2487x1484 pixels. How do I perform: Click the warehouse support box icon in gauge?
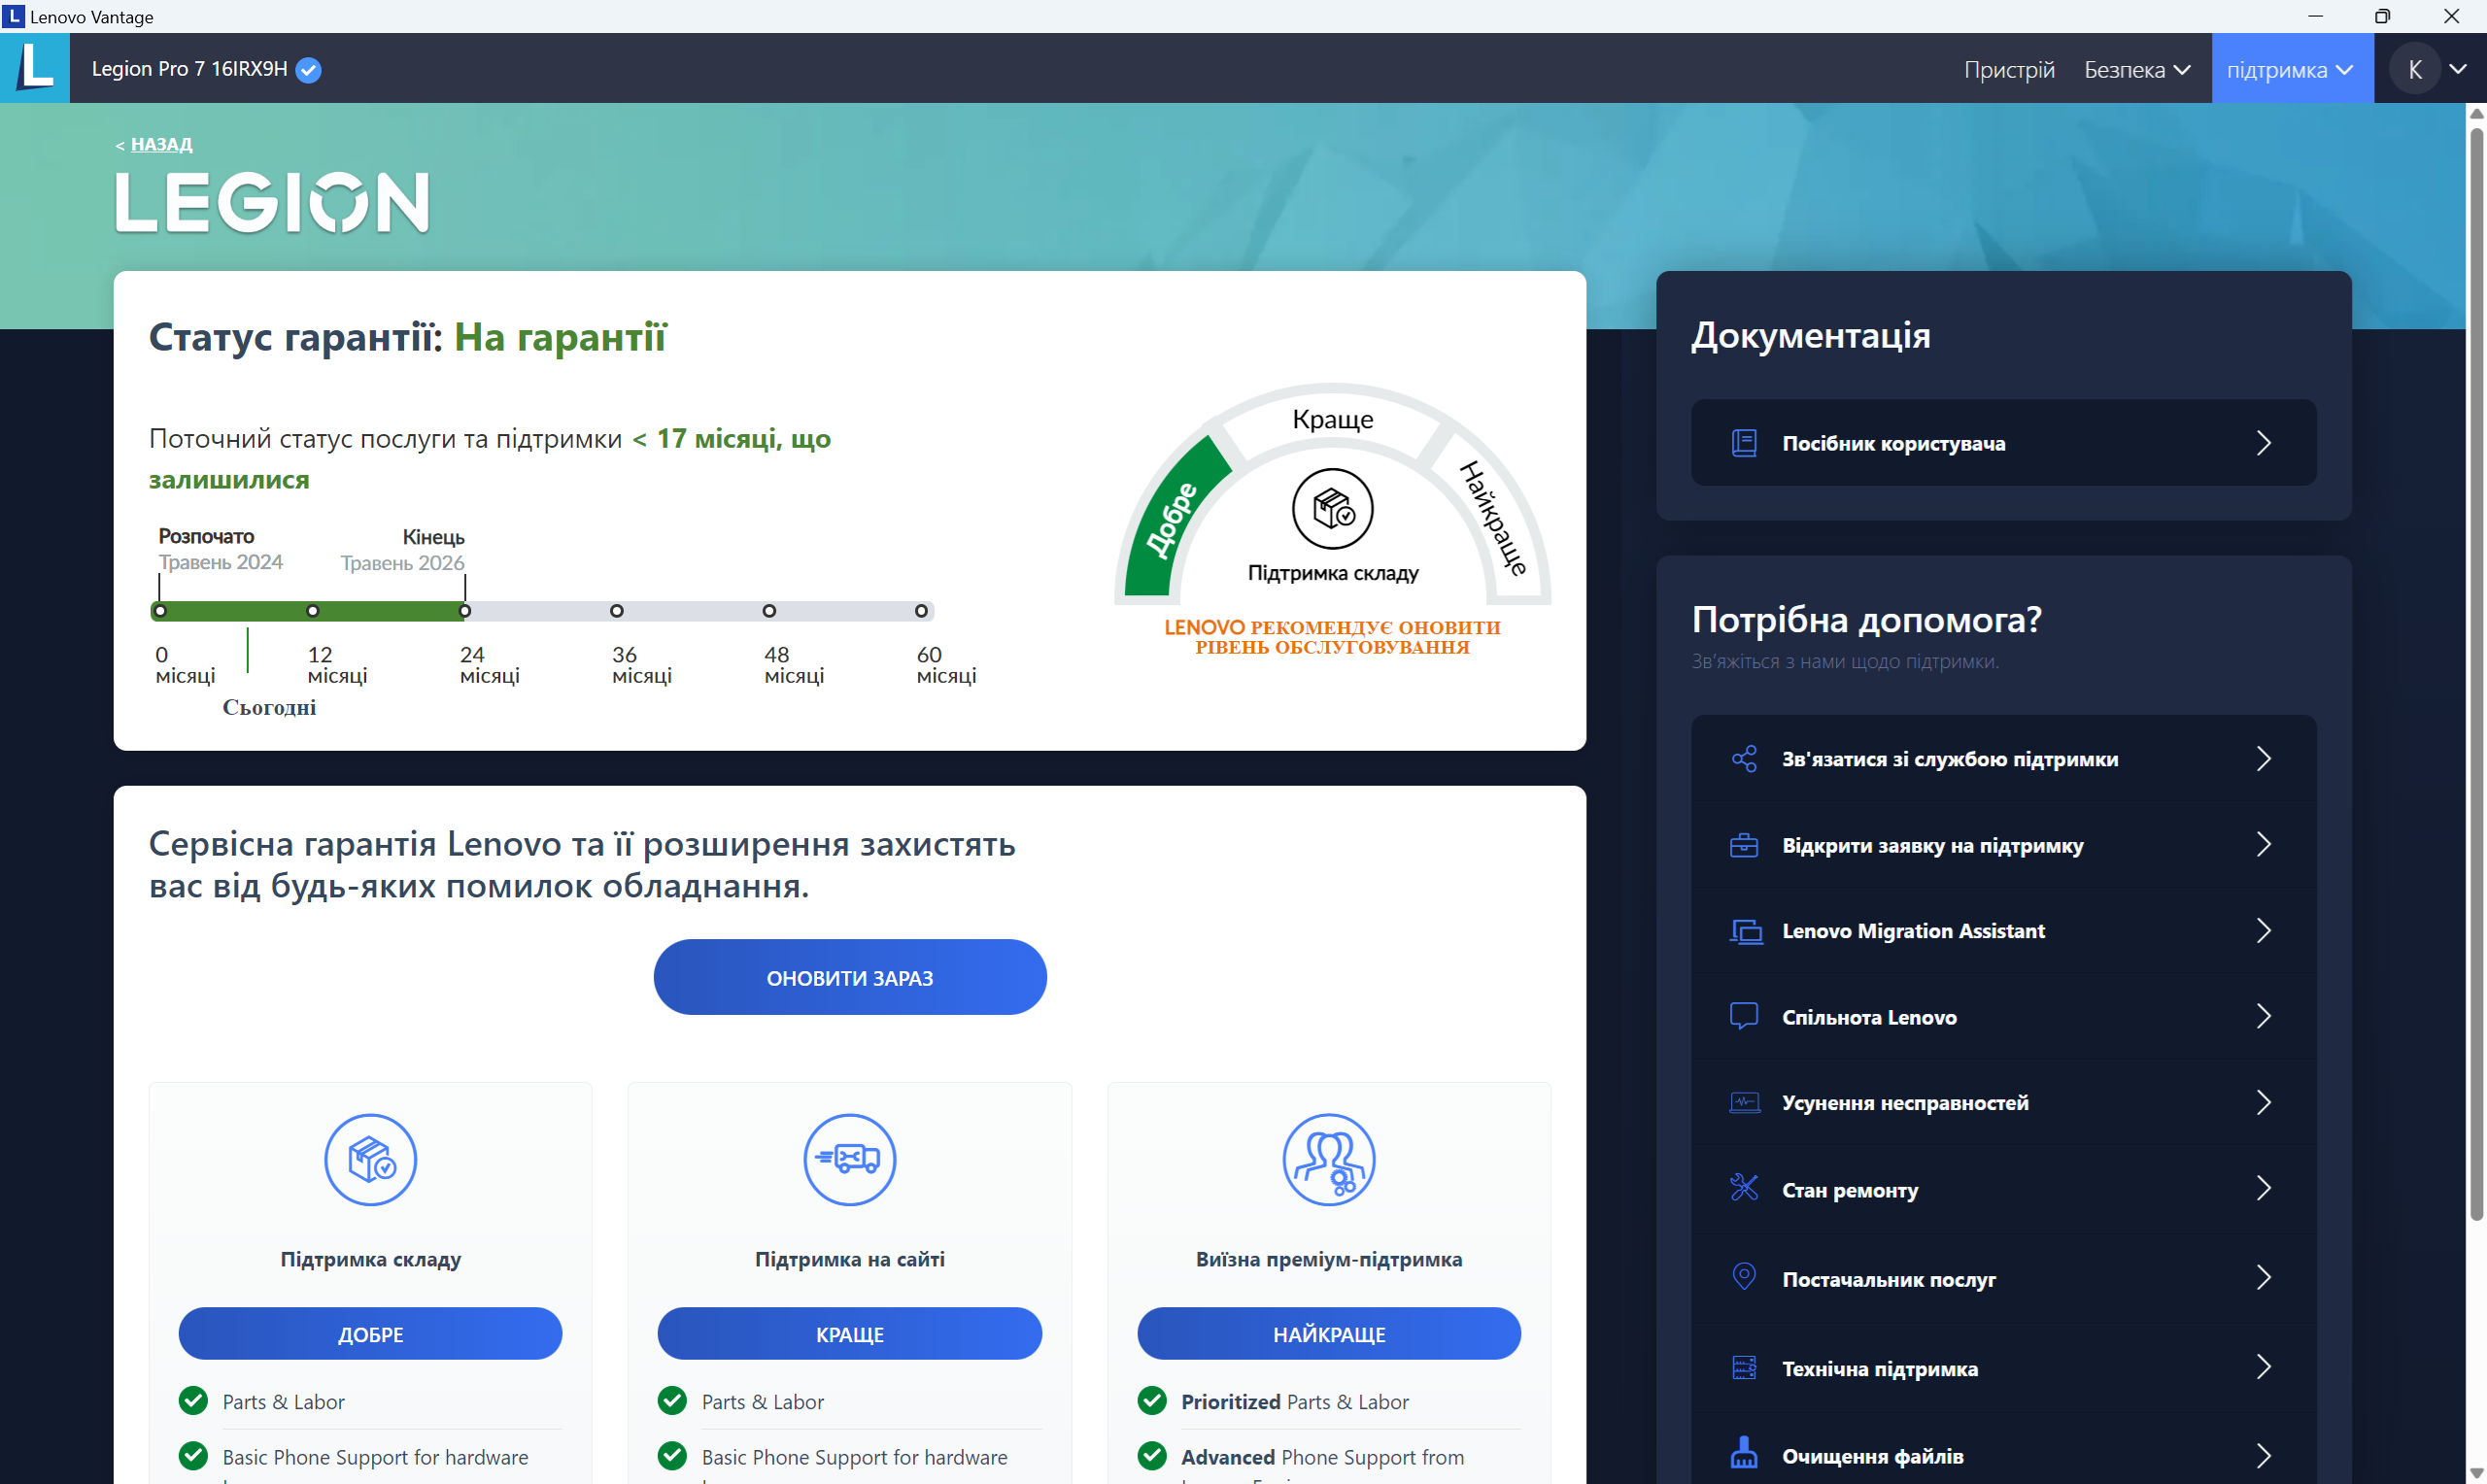point(1332,509)
